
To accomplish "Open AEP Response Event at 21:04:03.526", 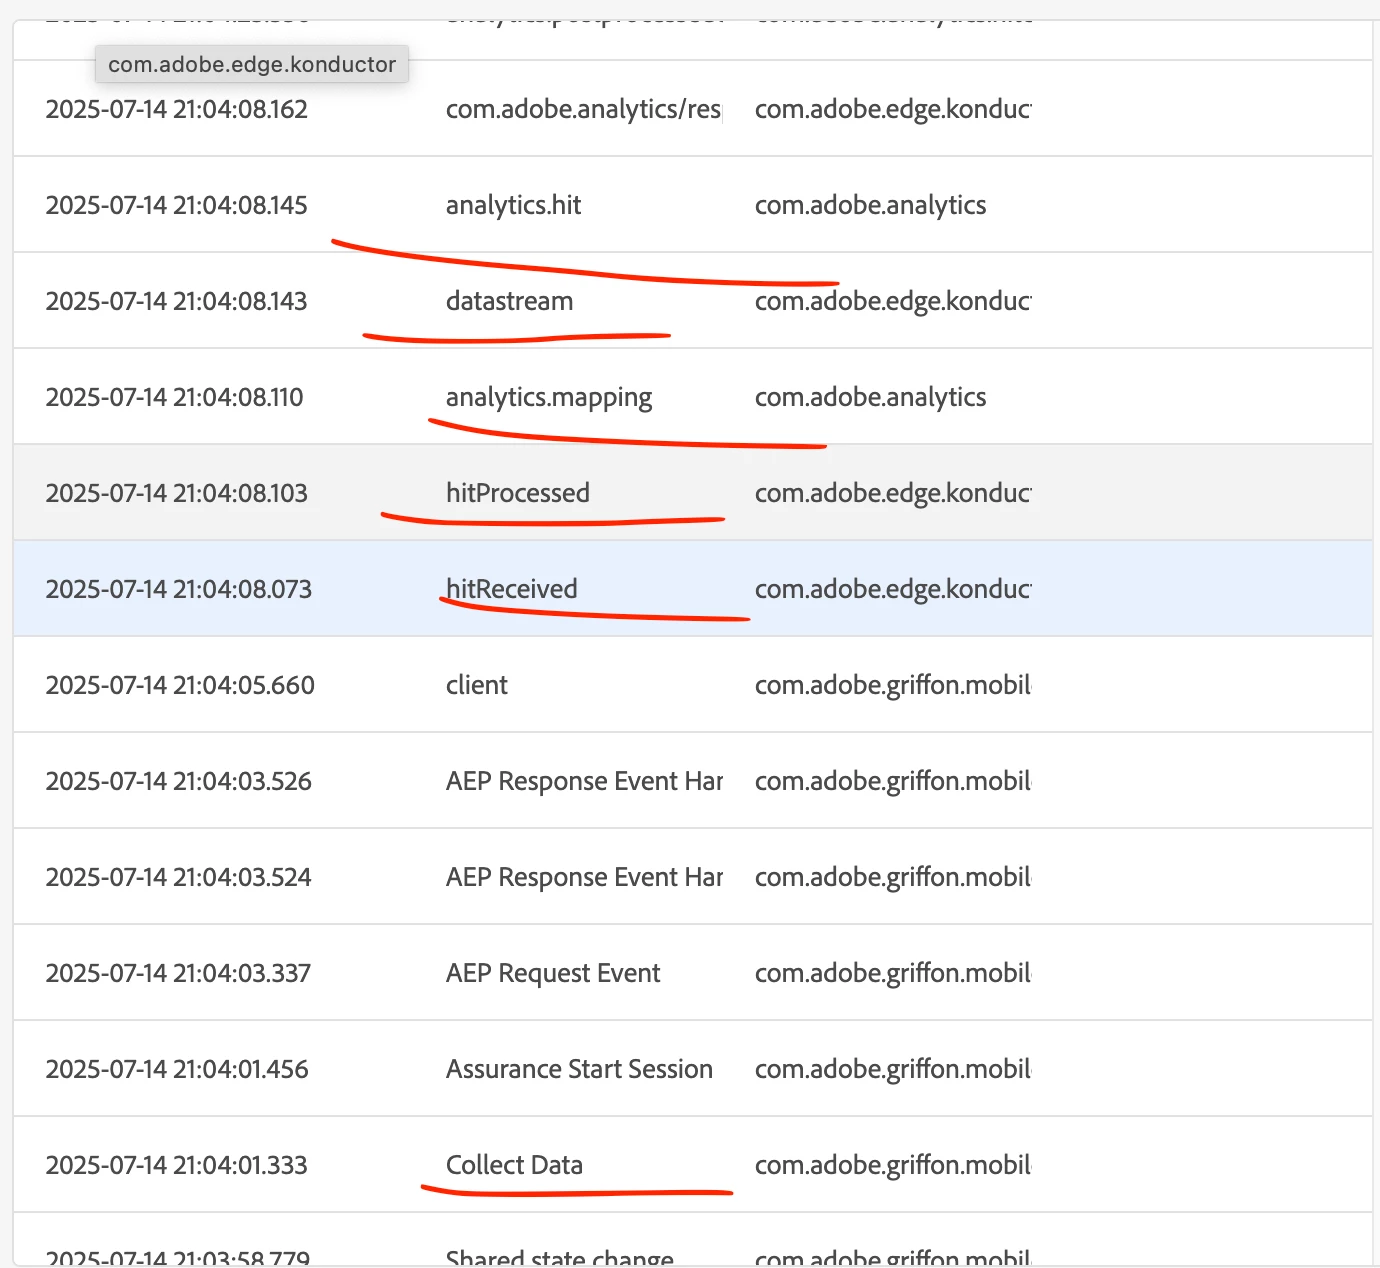I will tap(584, 781).
